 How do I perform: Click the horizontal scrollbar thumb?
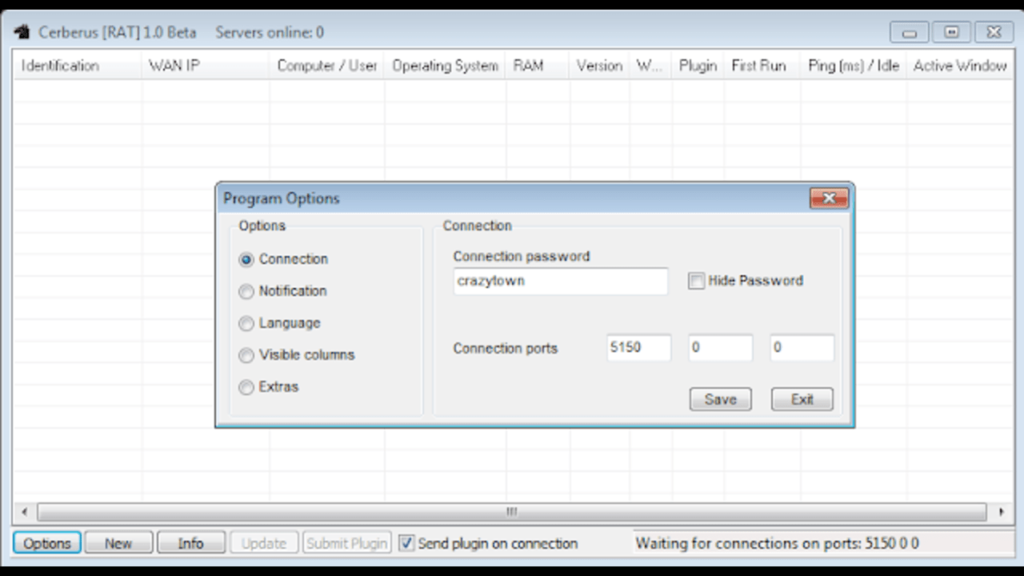click(511, 512)
